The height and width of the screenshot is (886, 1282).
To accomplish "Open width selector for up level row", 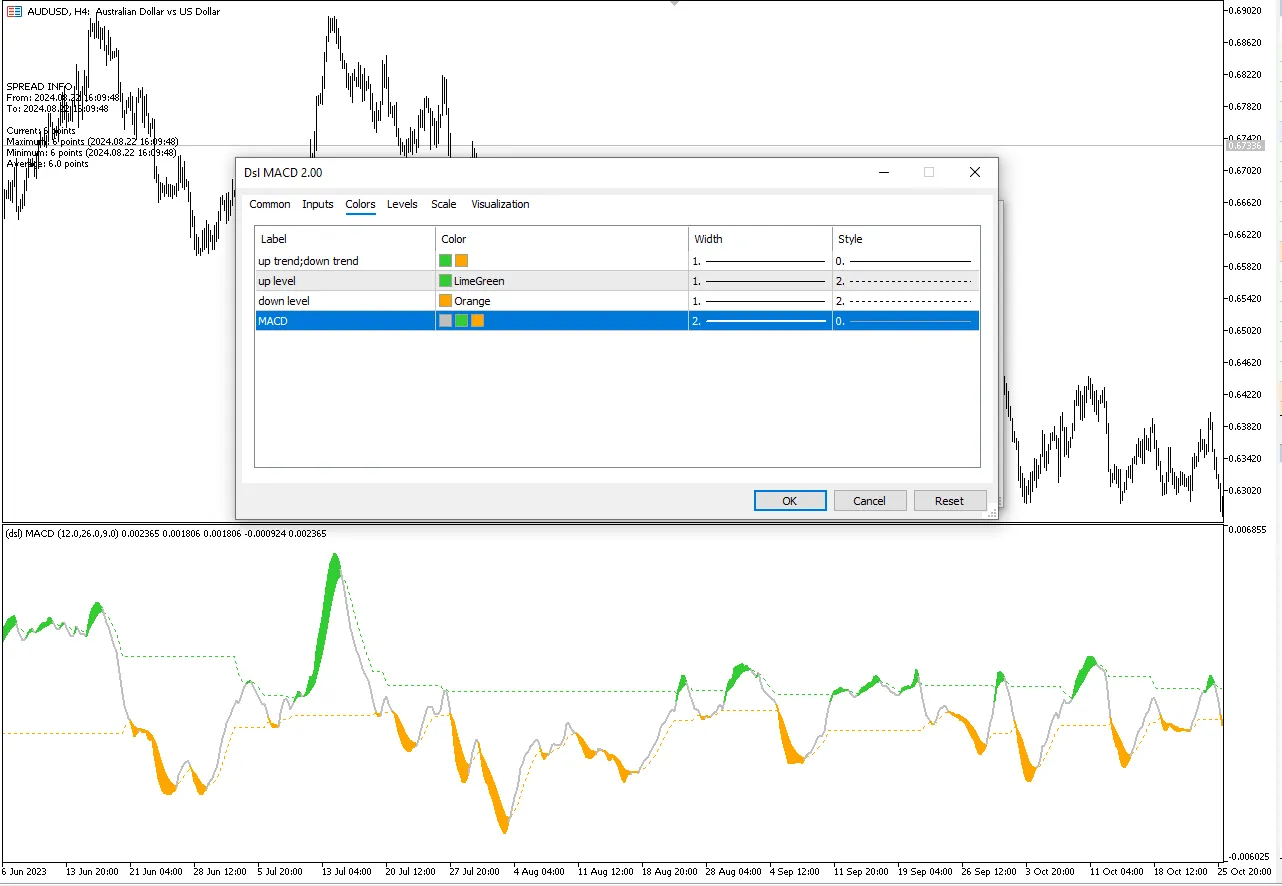I will [x=760, y=281].
